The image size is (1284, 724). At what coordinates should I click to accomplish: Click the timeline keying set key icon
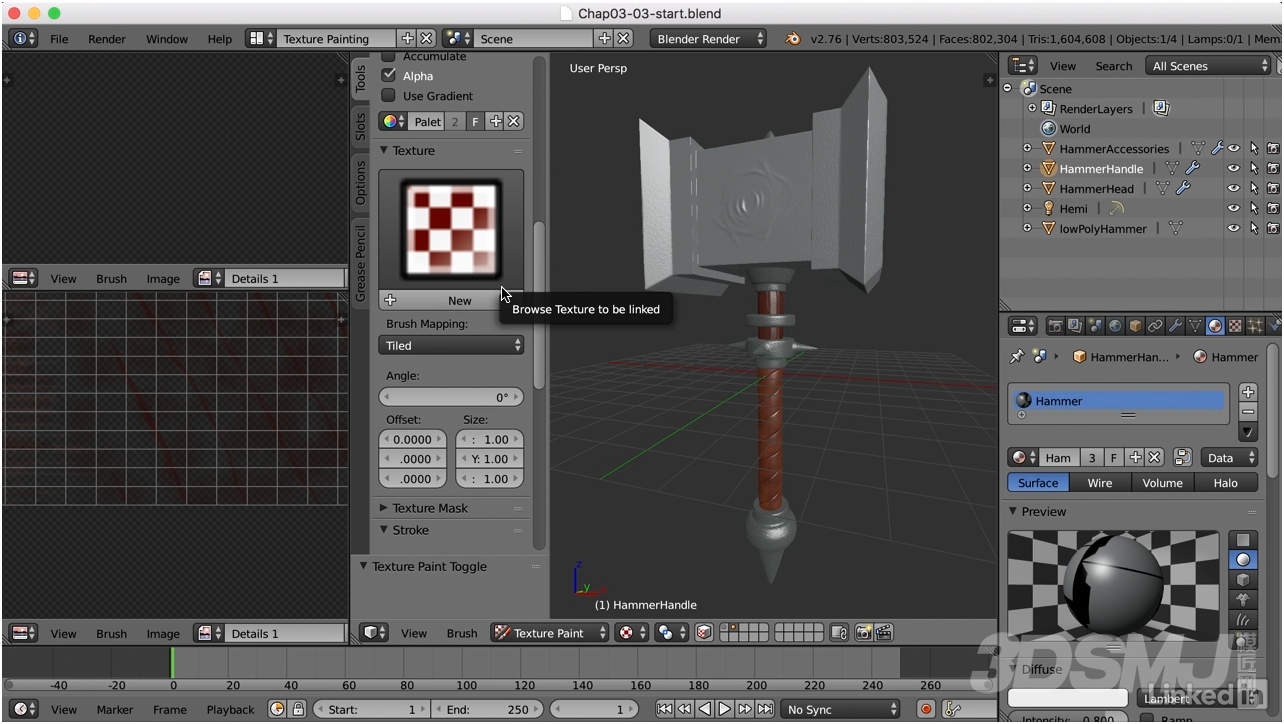click(952, 709)
